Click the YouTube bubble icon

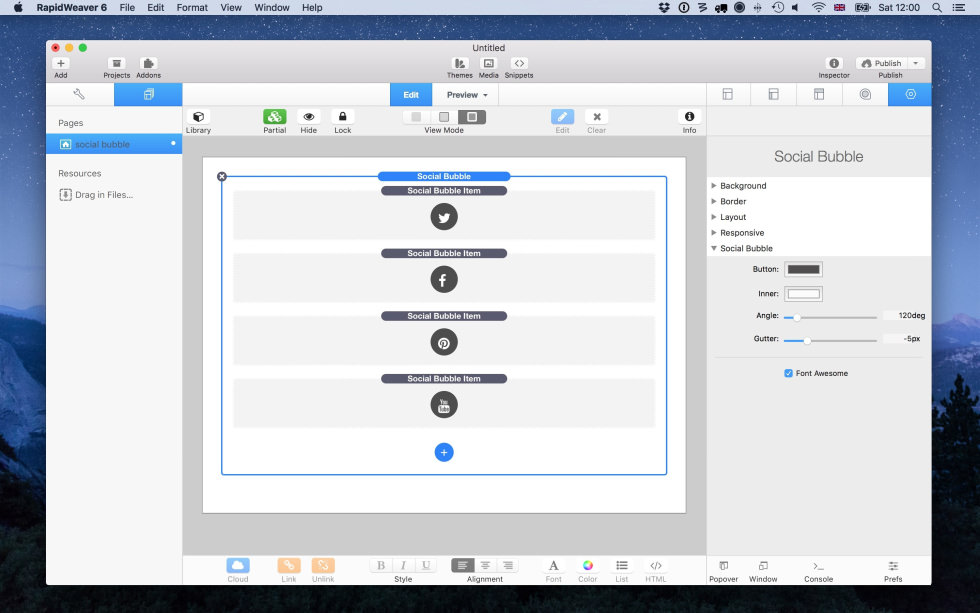pyautogui.click(x=444, y=405)
